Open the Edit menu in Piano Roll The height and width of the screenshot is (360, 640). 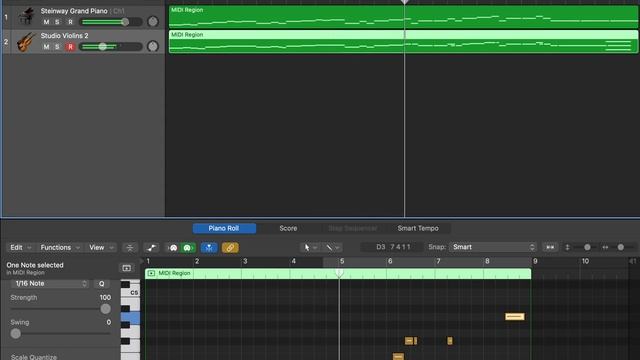click(20, 247)
